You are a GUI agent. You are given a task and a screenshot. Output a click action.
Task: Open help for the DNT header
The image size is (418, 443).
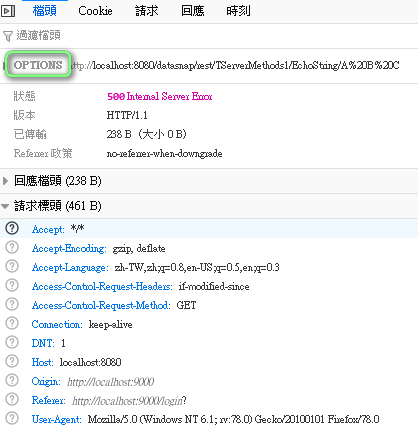tap(12, 342)
